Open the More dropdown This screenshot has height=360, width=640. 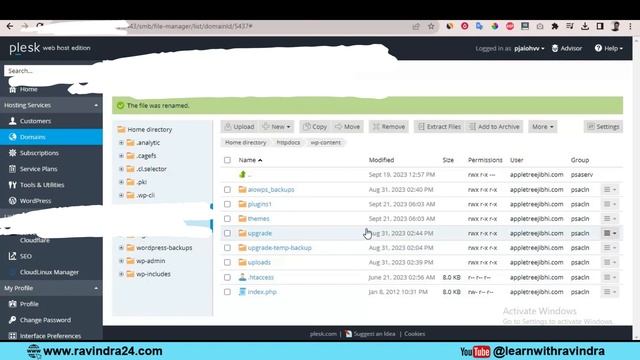(542, 127)
